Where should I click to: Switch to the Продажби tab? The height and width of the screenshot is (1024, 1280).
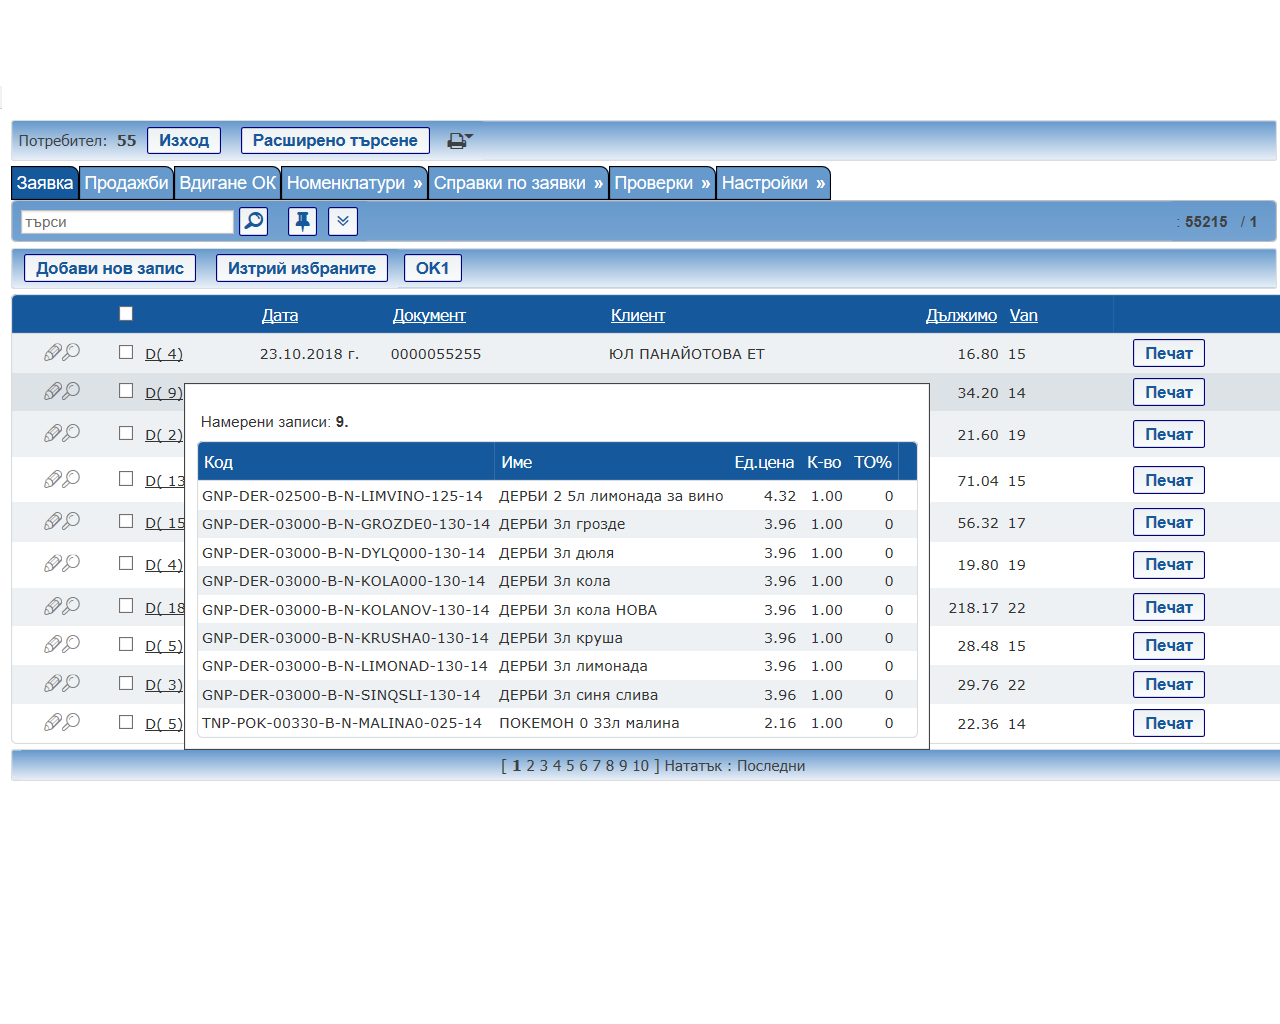pyautogui.click(x=126, y=183)
